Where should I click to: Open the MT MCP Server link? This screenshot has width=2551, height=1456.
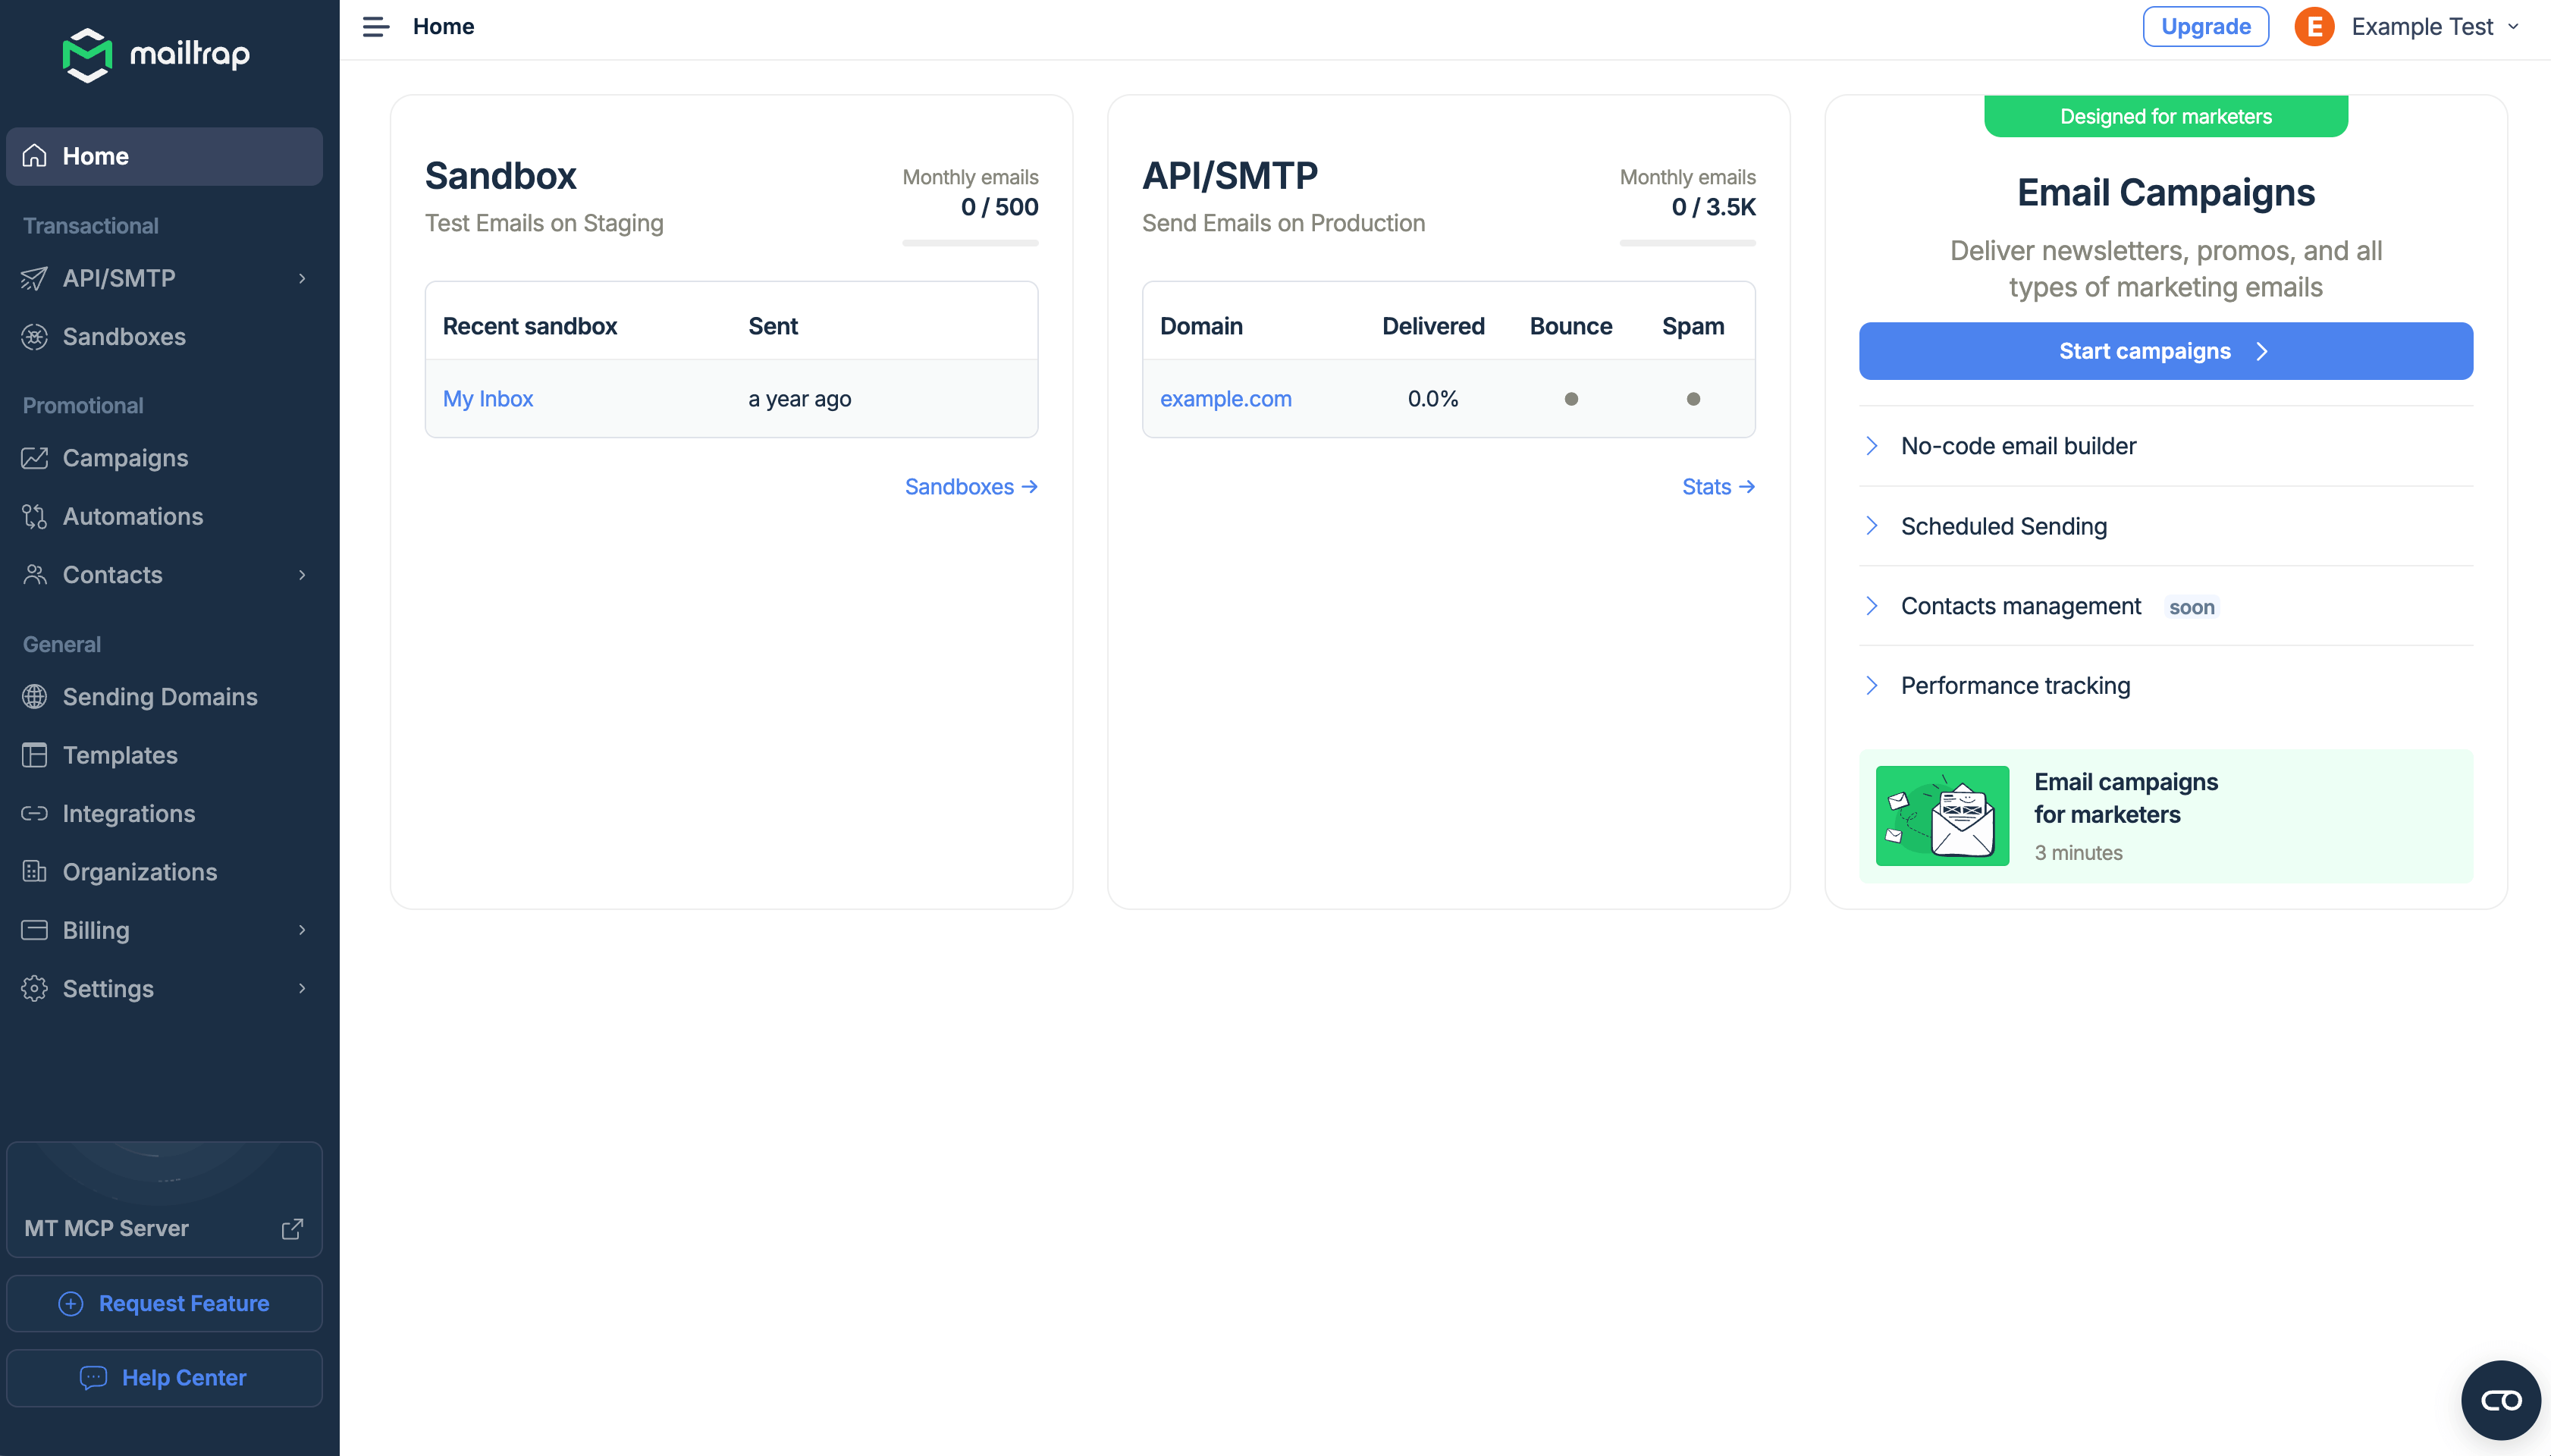pyautogui.click(x=164, y=1200)
